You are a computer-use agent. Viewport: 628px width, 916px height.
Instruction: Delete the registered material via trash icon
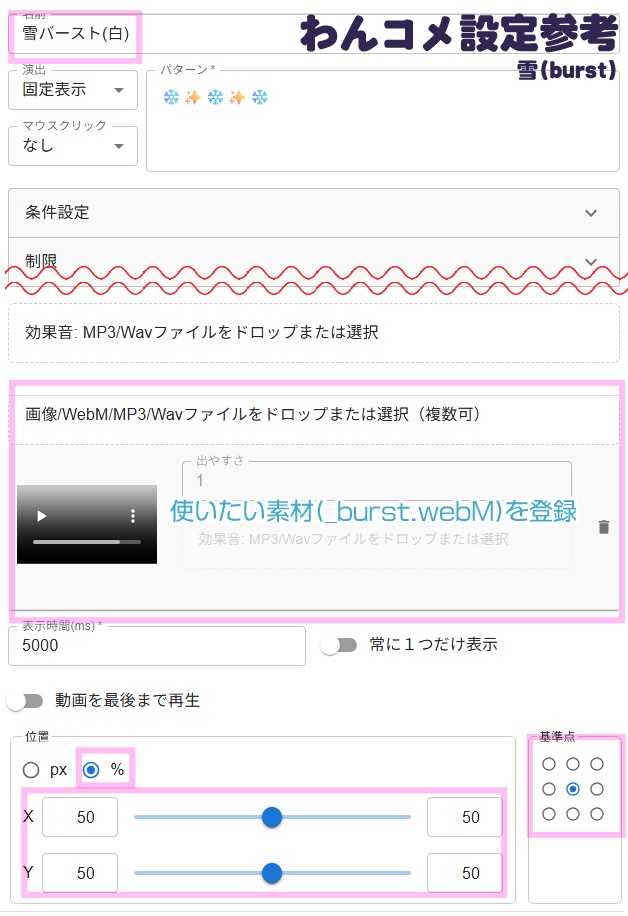(x=604, y=527)
